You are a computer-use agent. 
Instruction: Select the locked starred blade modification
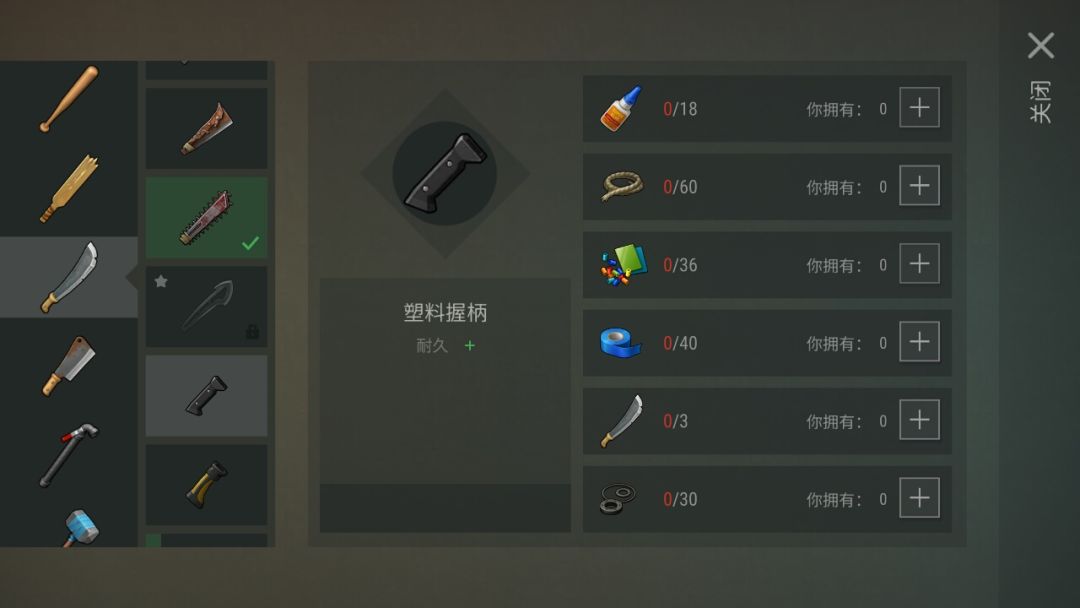(207, 306)
